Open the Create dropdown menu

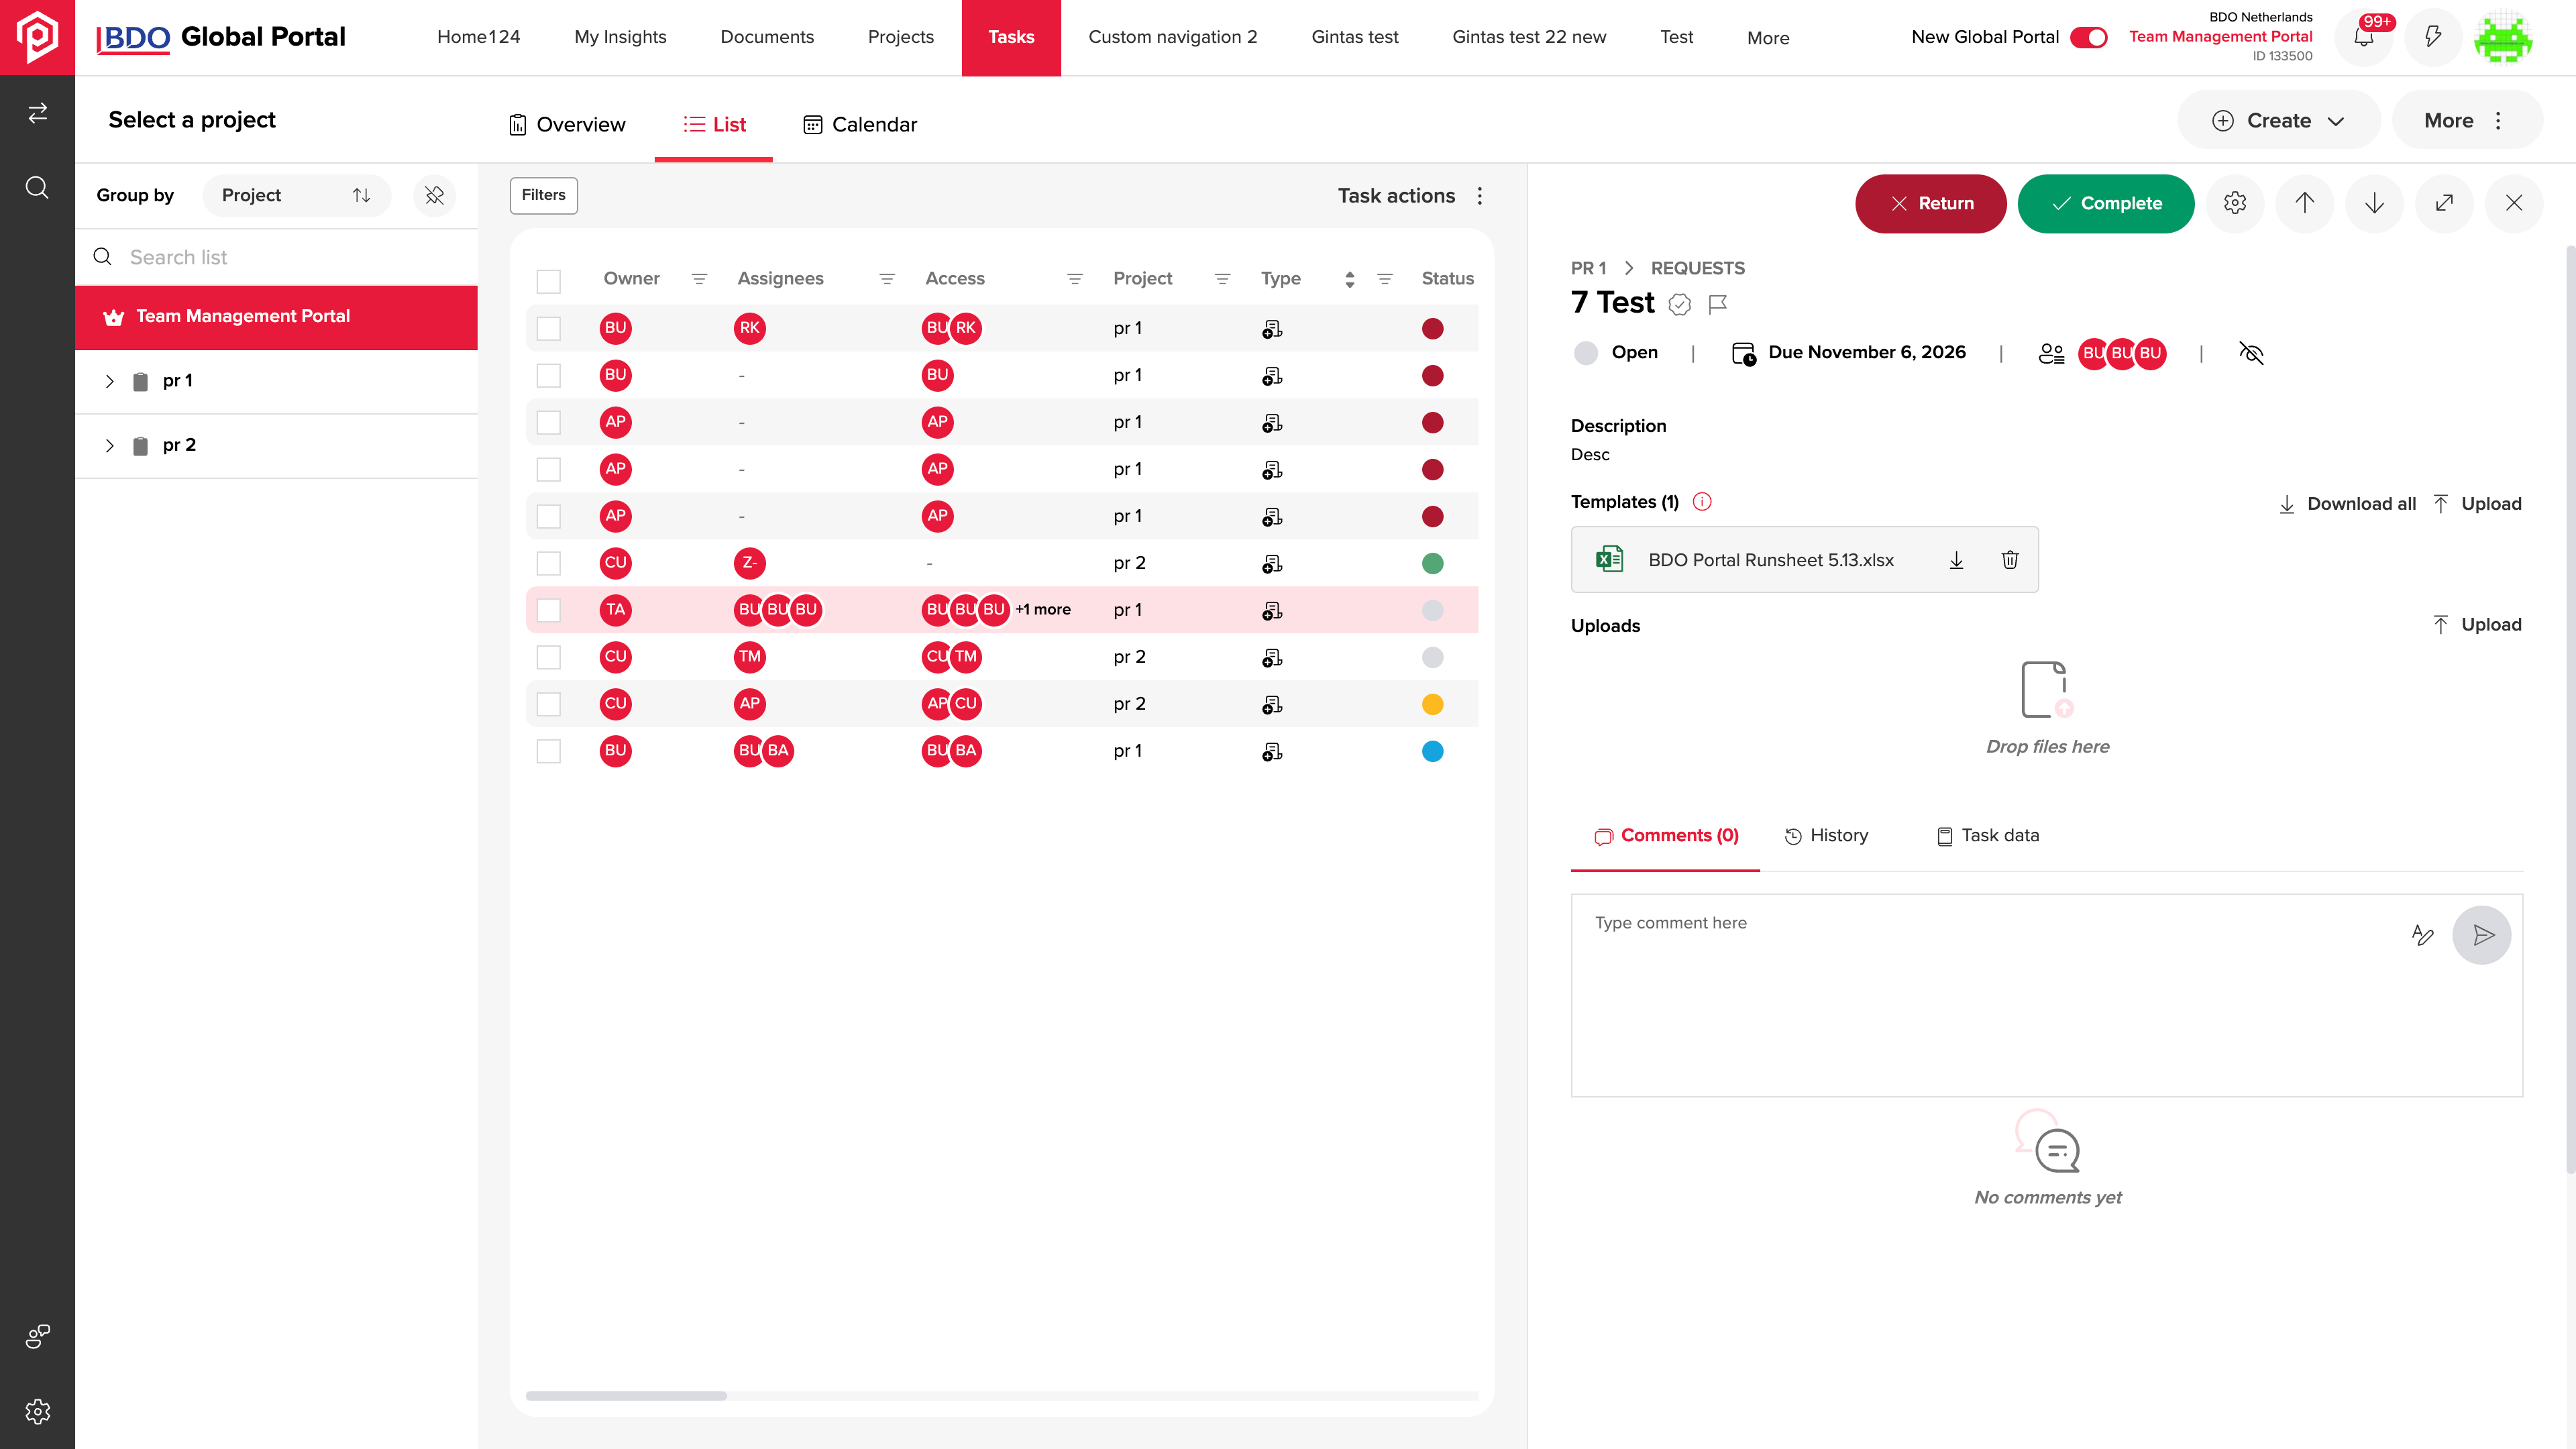pyautogui.click(x=2278, y=120)
